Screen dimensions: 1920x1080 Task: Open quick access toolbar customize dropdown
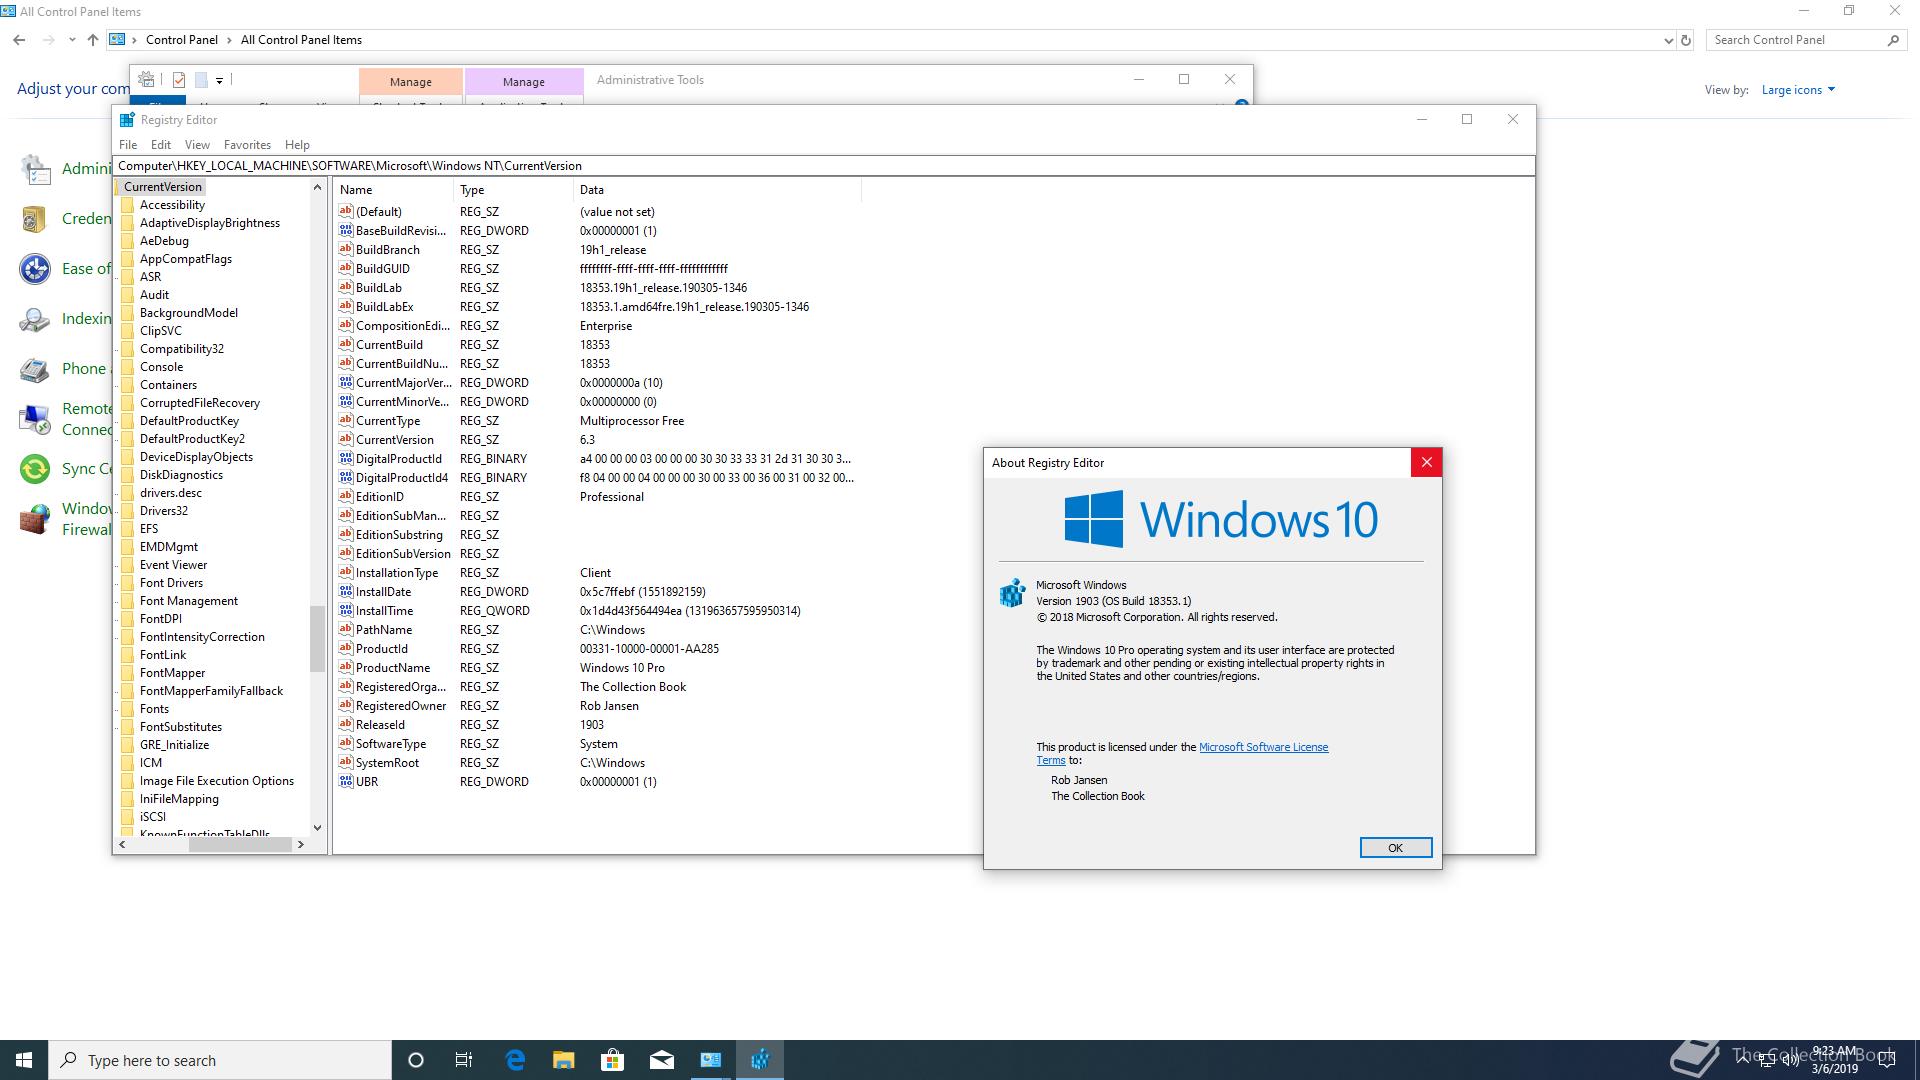(219, 80)
